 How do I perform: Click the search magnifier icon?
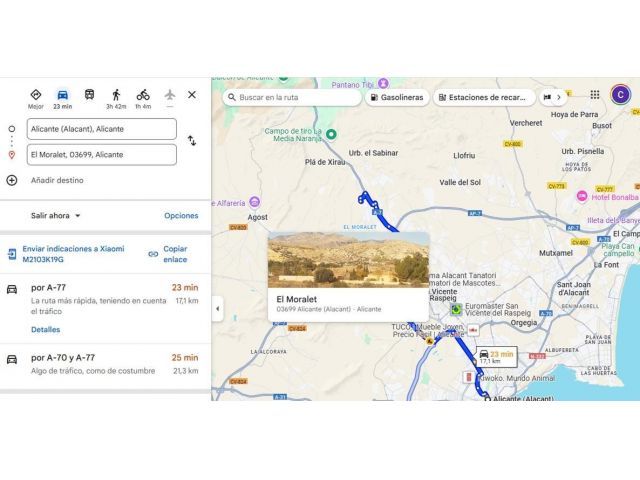pos(232,98)
